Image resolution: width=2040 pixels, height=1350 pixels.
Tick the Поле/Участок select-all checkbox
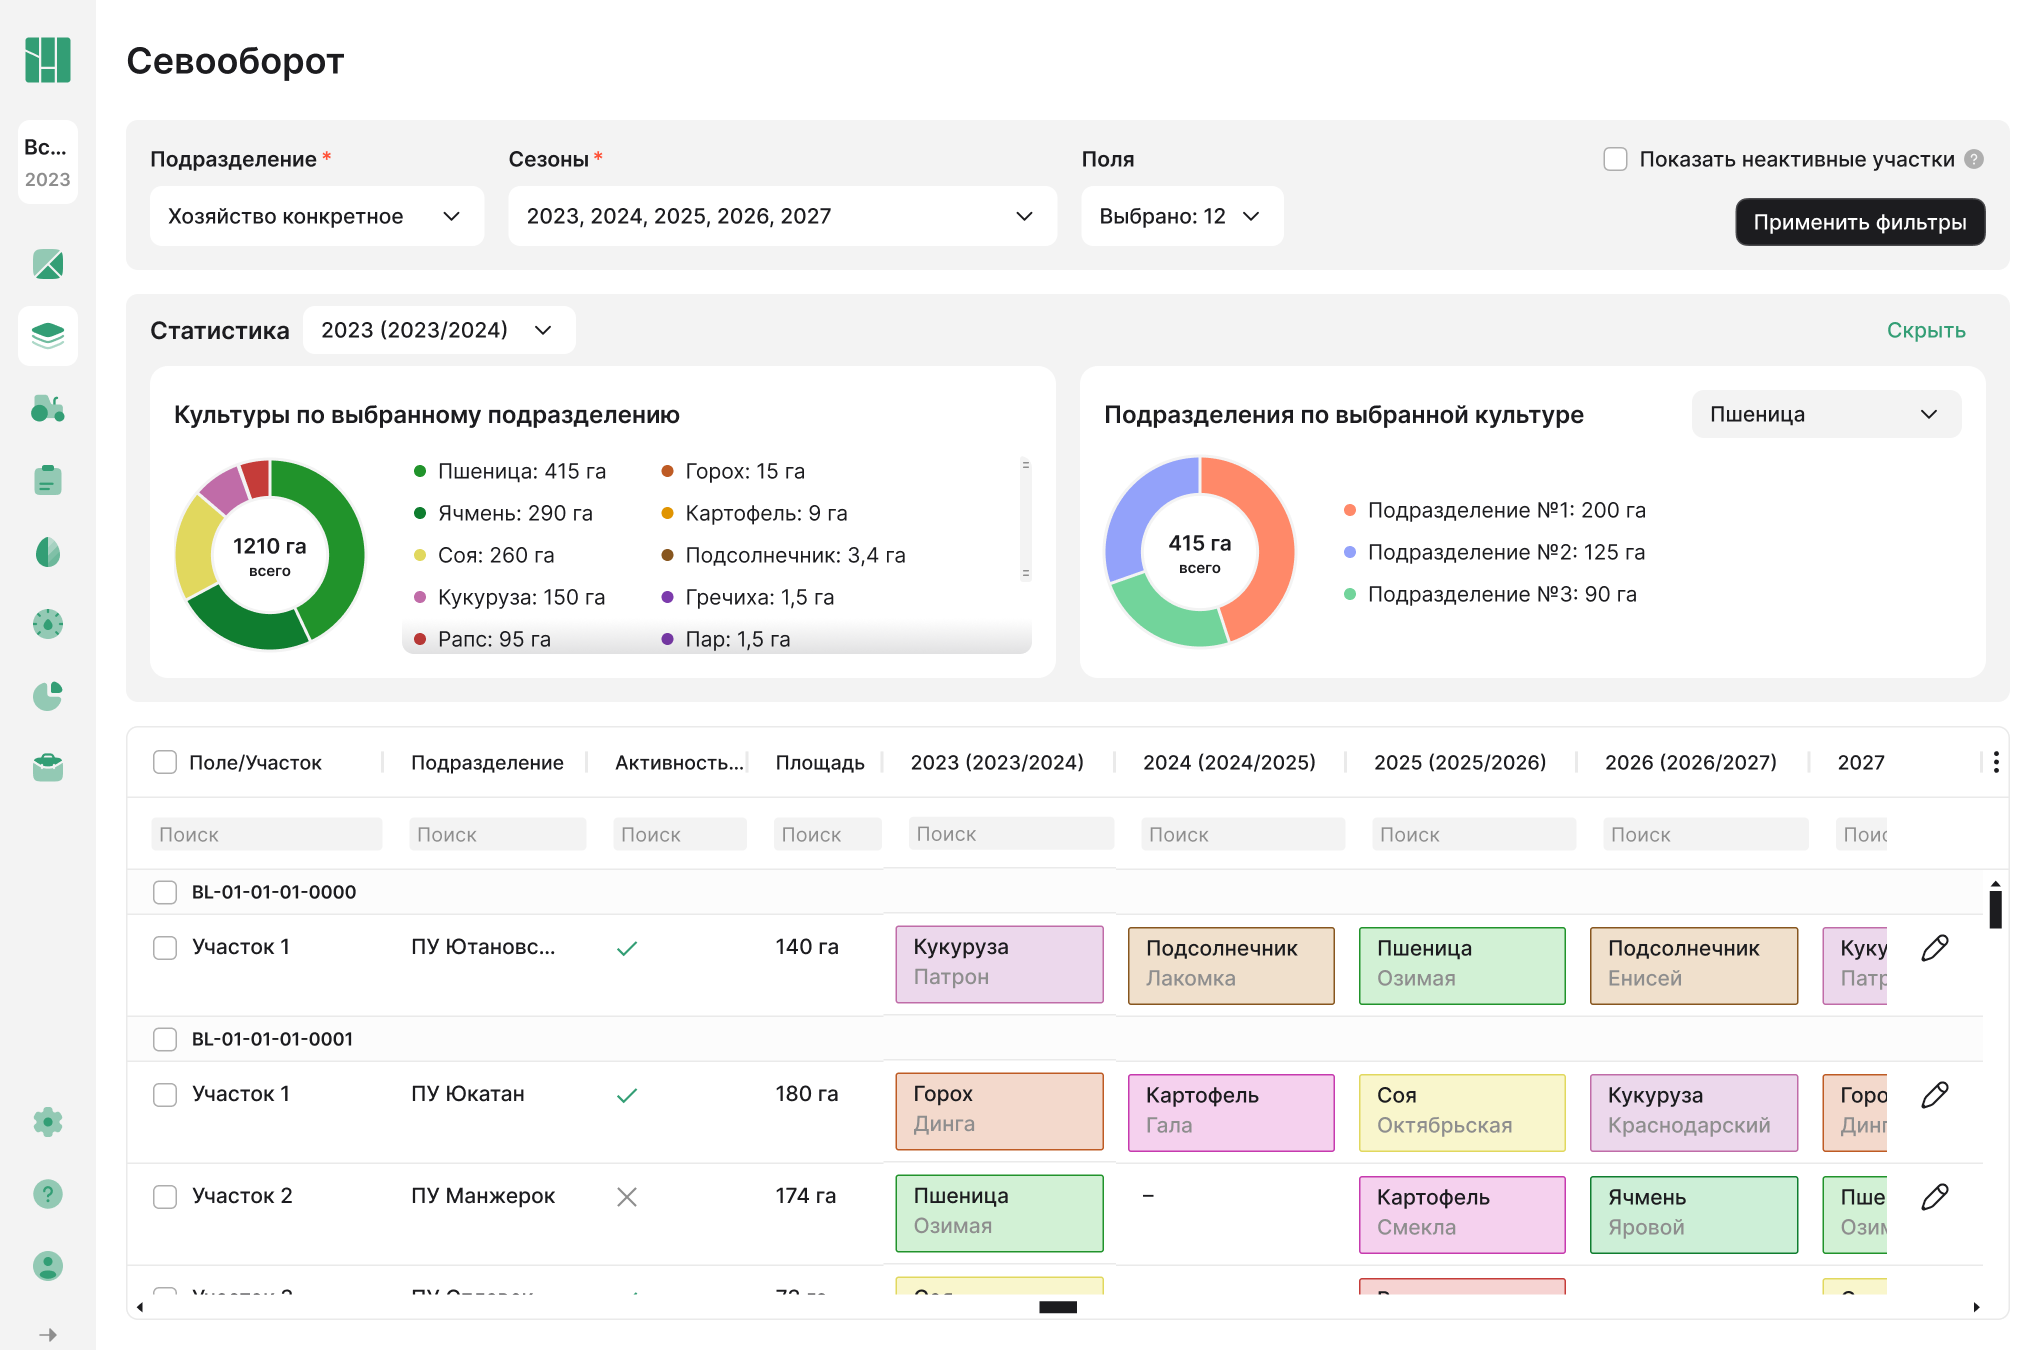click(165, 762)
